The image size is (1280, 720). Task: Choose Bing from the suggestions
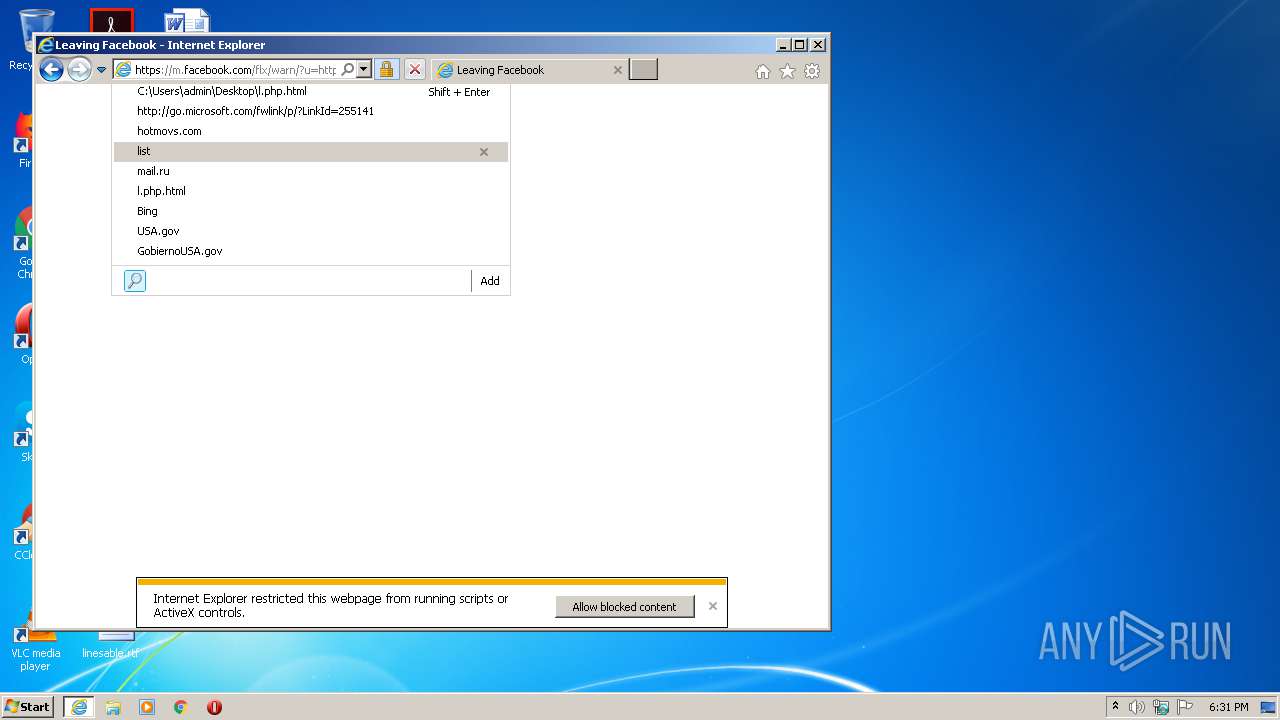pos(311,211)
